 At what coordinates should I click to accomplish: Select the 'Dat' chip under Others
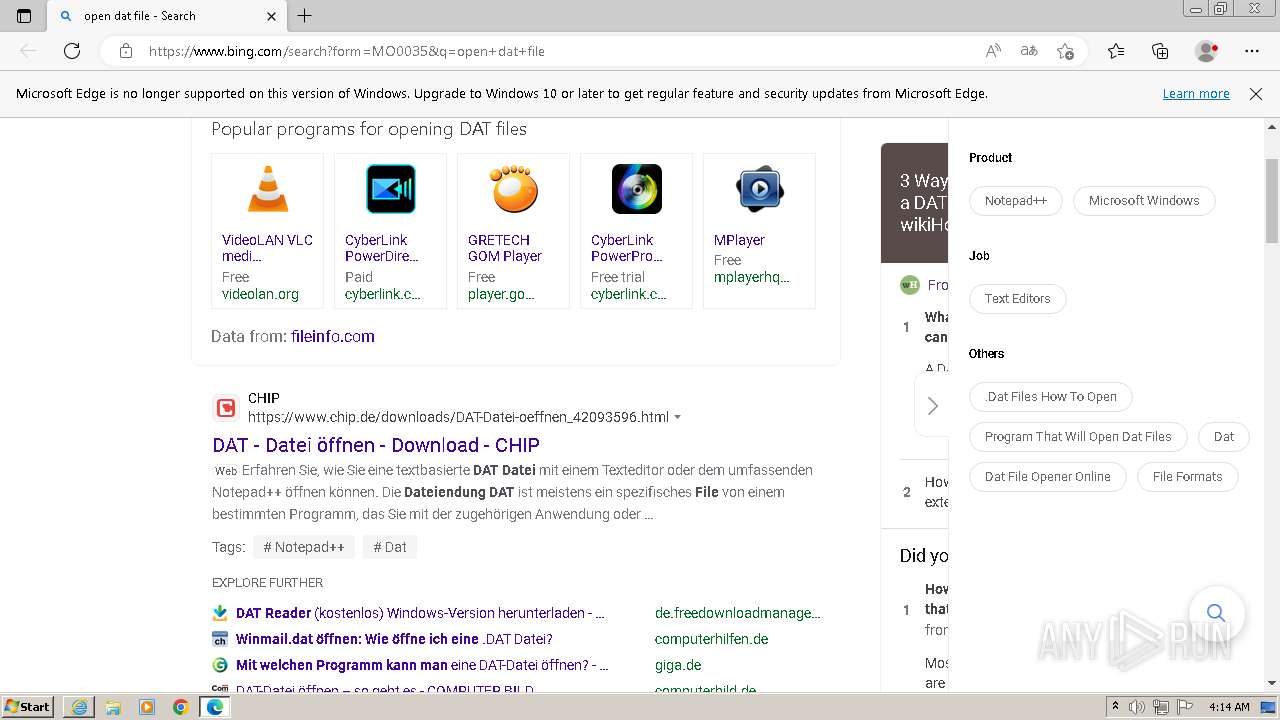1224,437
